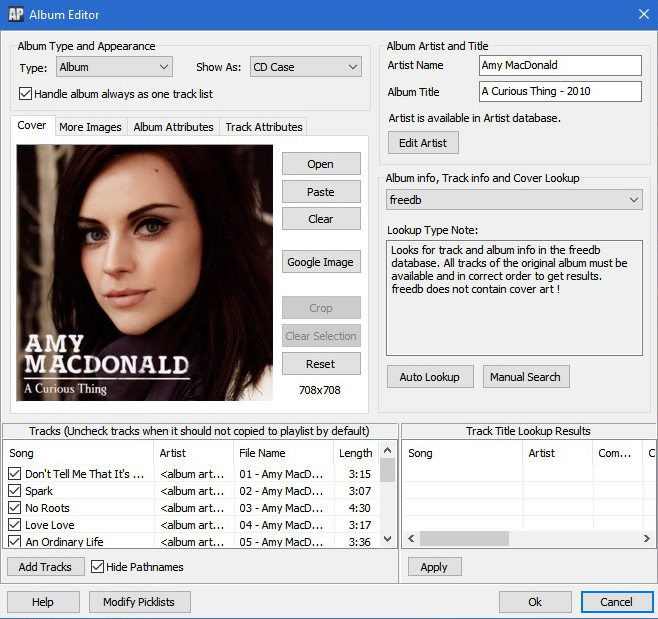658x619 pixels.
Task: Open the Show As CD Case dropdown
Action: pyautogui.click(x=306, y=67)
